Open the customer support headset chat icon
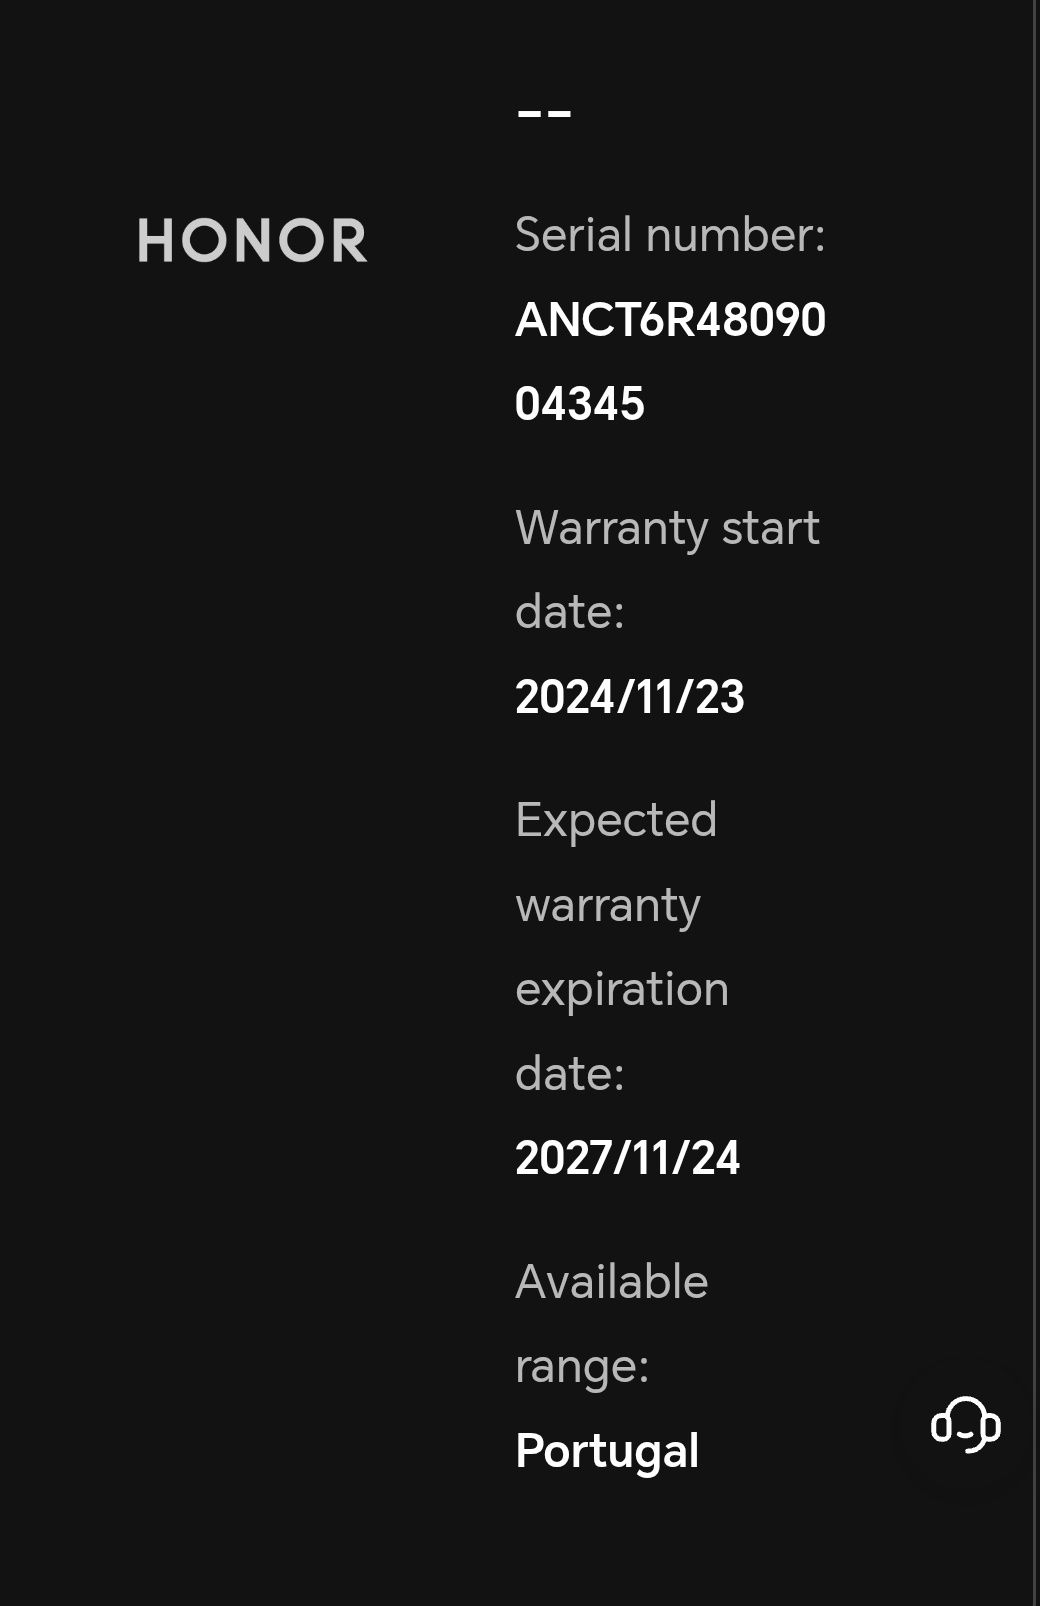Image resolution: width=1040 pixels, height=1606 pixels. [965, 1424]
